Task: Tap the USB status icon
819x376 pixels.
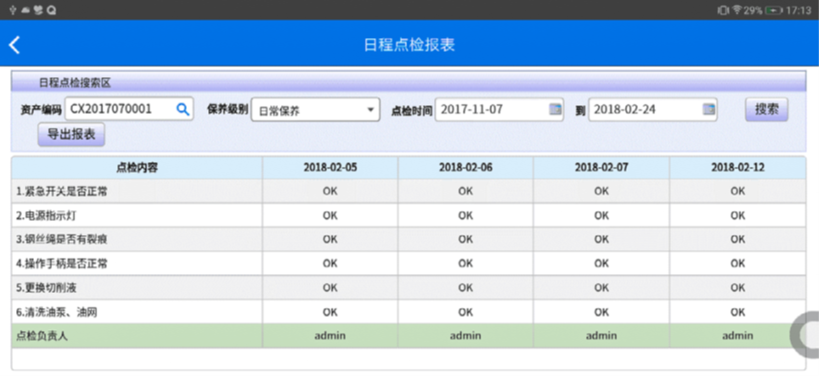Action: (x=13, y=10)
